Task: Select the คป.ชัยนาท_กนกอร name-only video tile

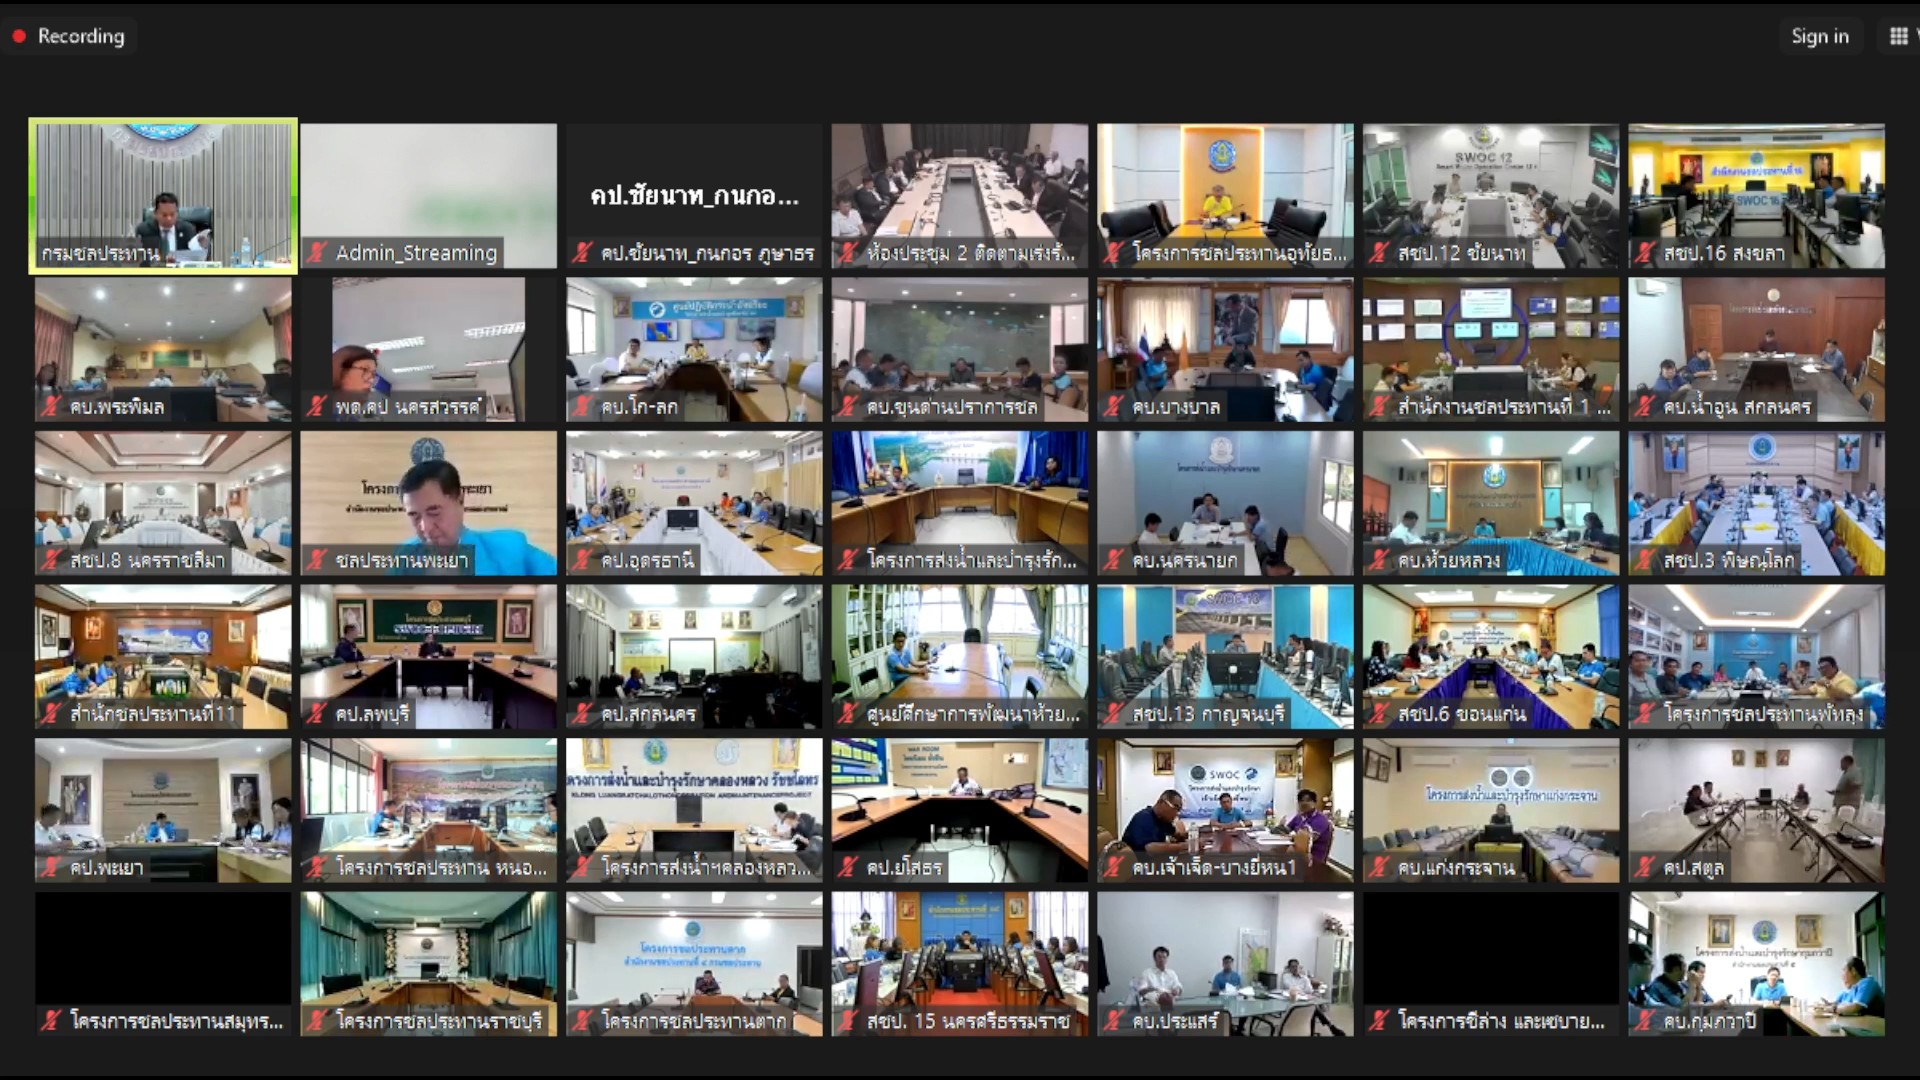Action: click(x=694, y=195)
